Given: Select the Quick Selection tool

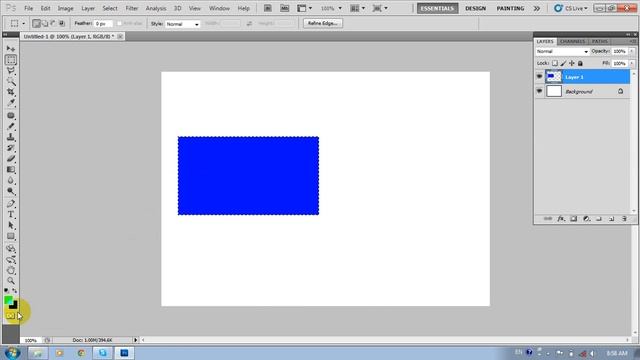Looking at the screenshot, I should 11,81.
